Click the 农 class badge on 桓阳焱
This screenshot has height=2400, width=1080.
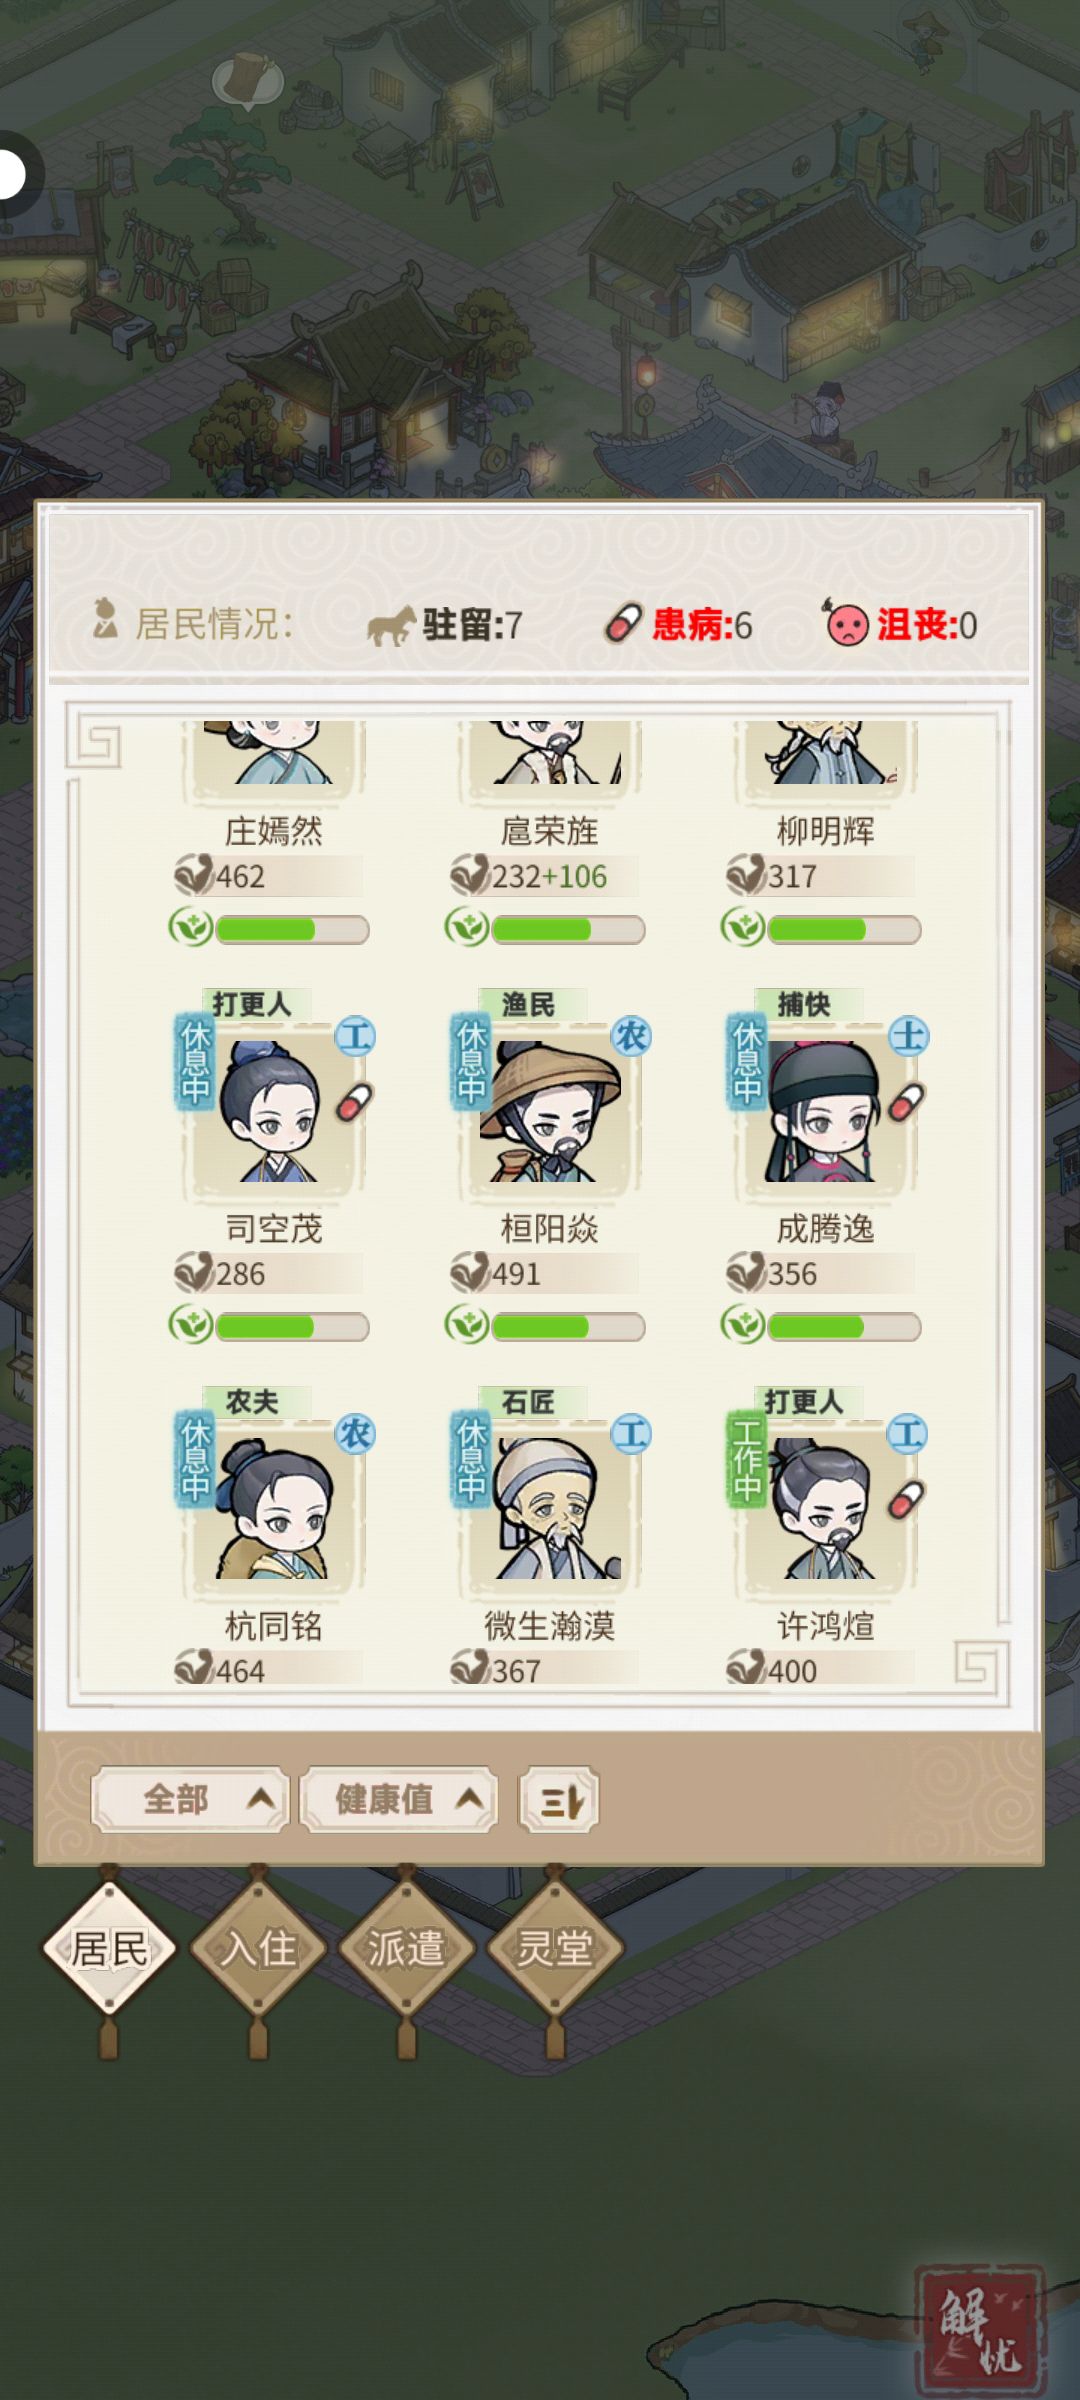point(631,1036)
